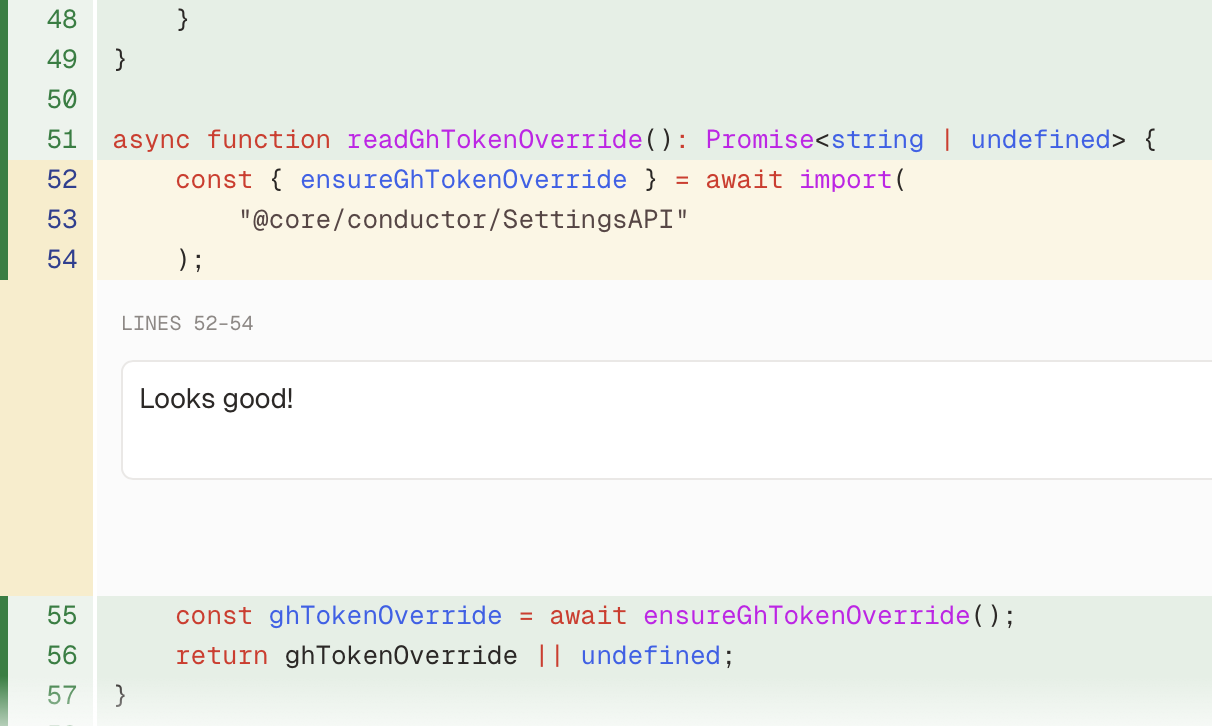
Task: Click line number 55 in the gutter
Action: coord(62,615)
